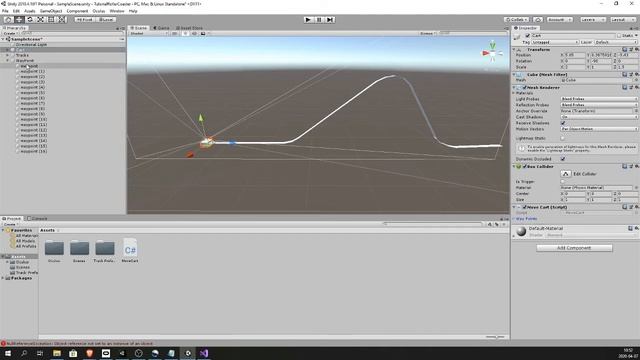Open the GameObject menu
Screen dimensions: 640x360
coord(51,11)
